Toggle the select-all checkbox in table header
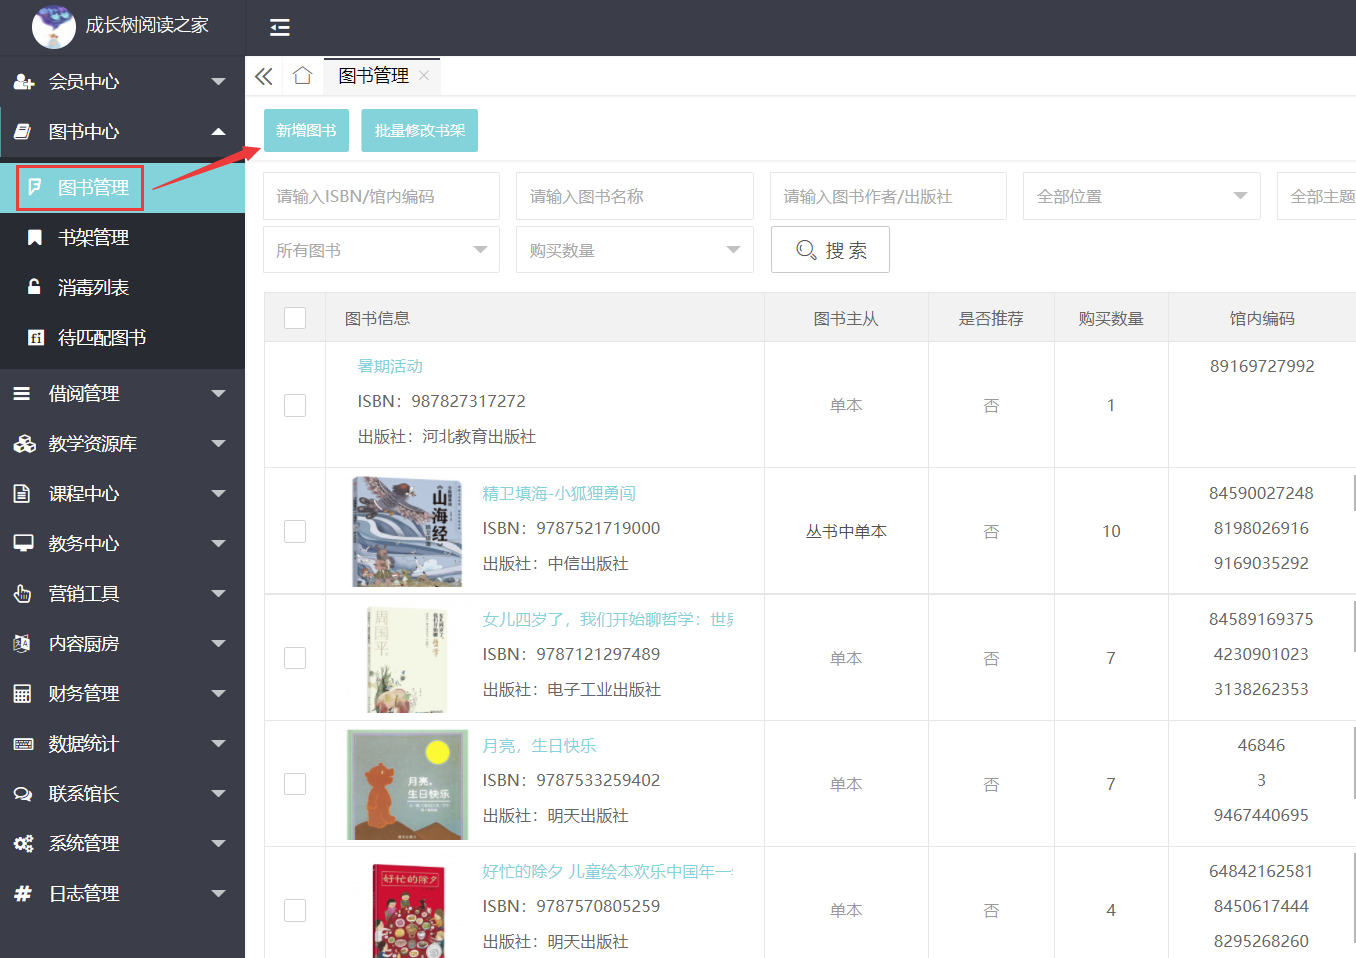Screen dimensions: 1356x958 (295, 318)
